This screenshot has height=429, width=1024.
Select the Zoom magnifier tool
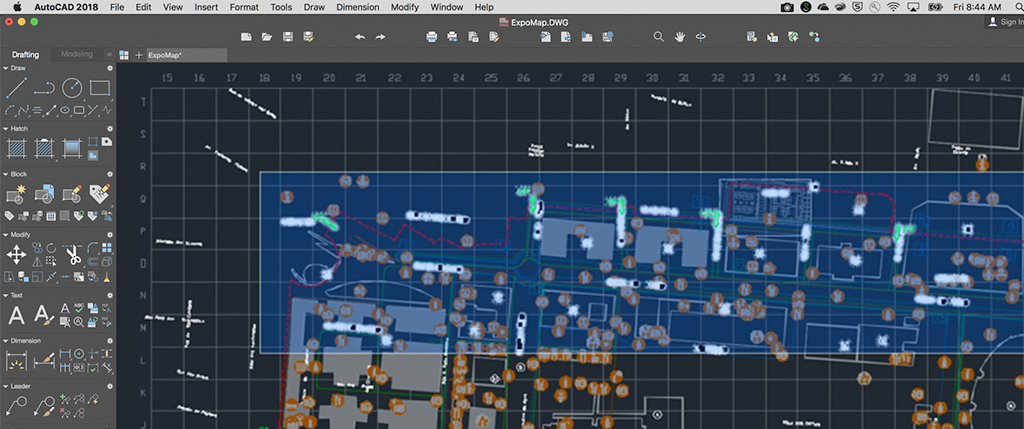(658, 37)
